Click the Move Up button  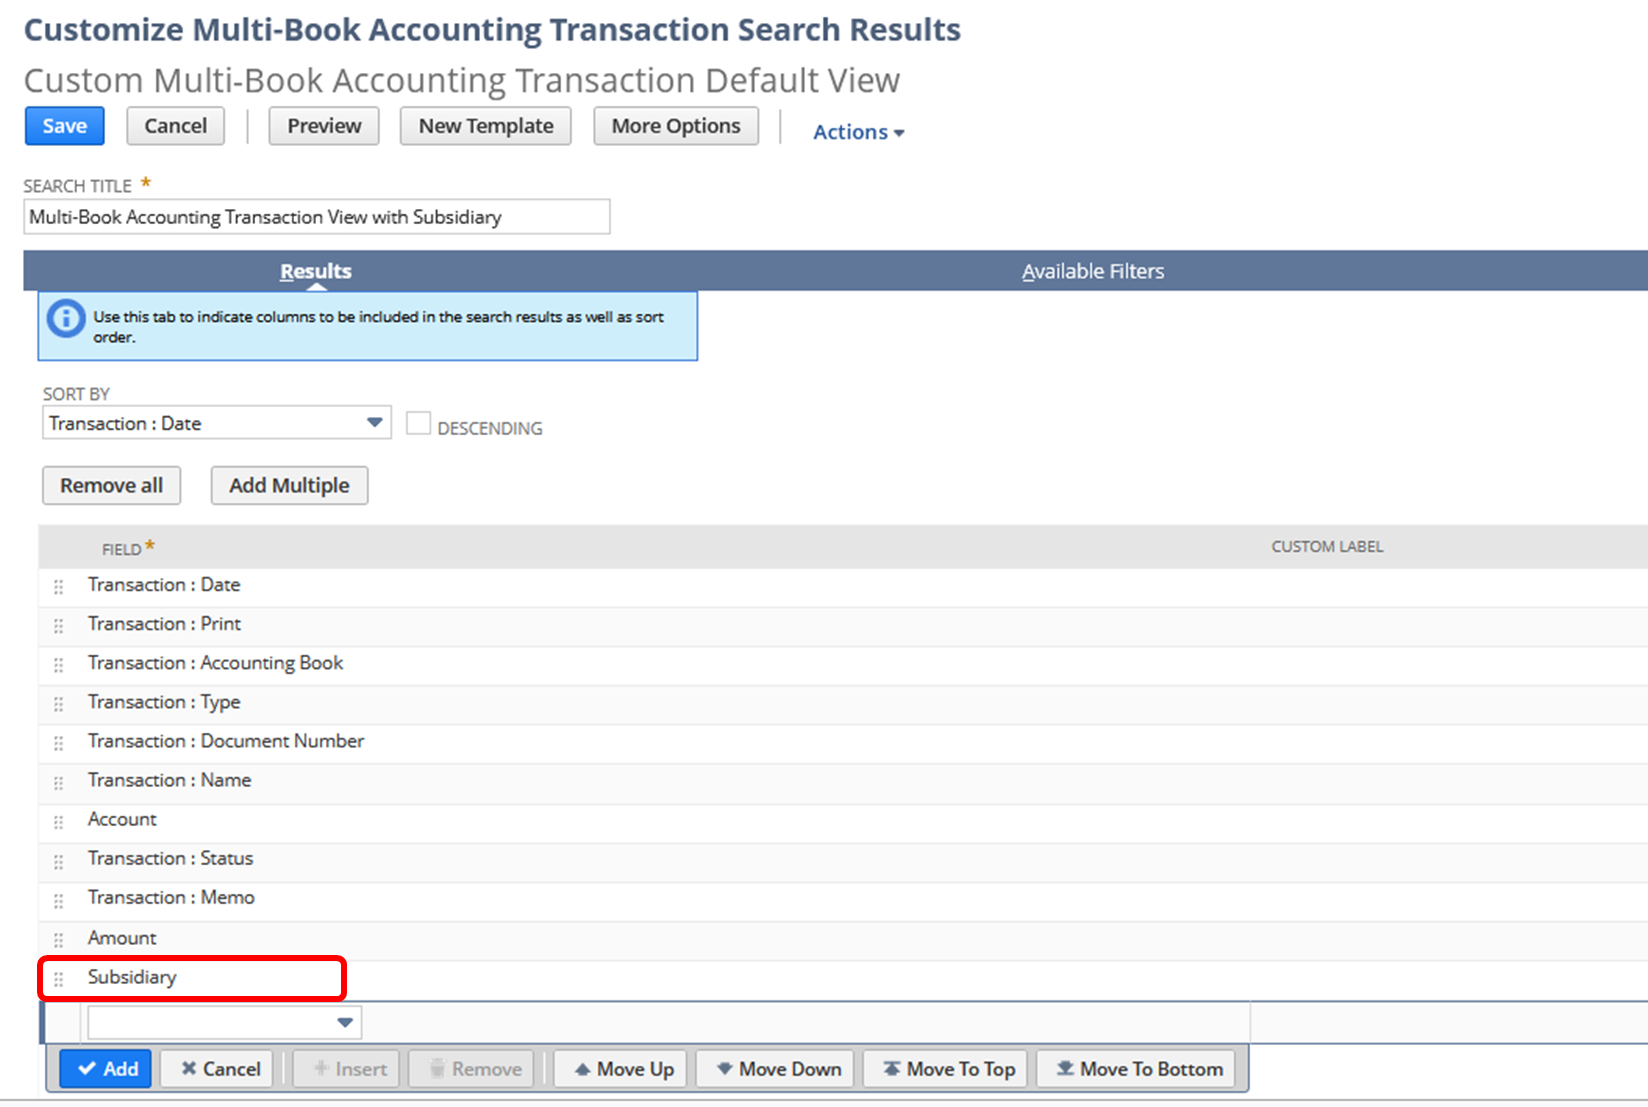(x=622, y=1068)
